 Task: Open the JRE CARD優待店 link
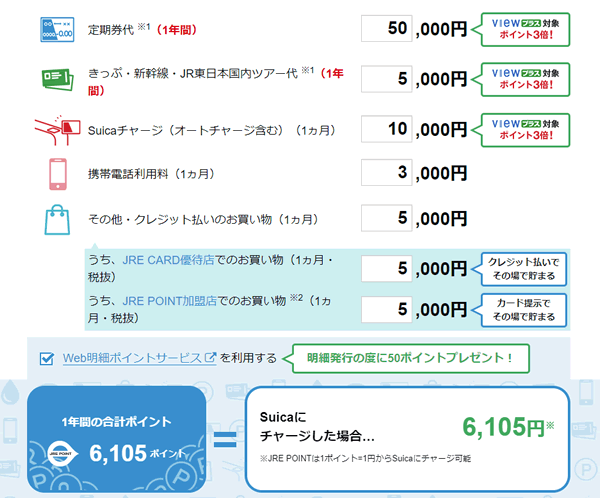(x=168, y=260)
